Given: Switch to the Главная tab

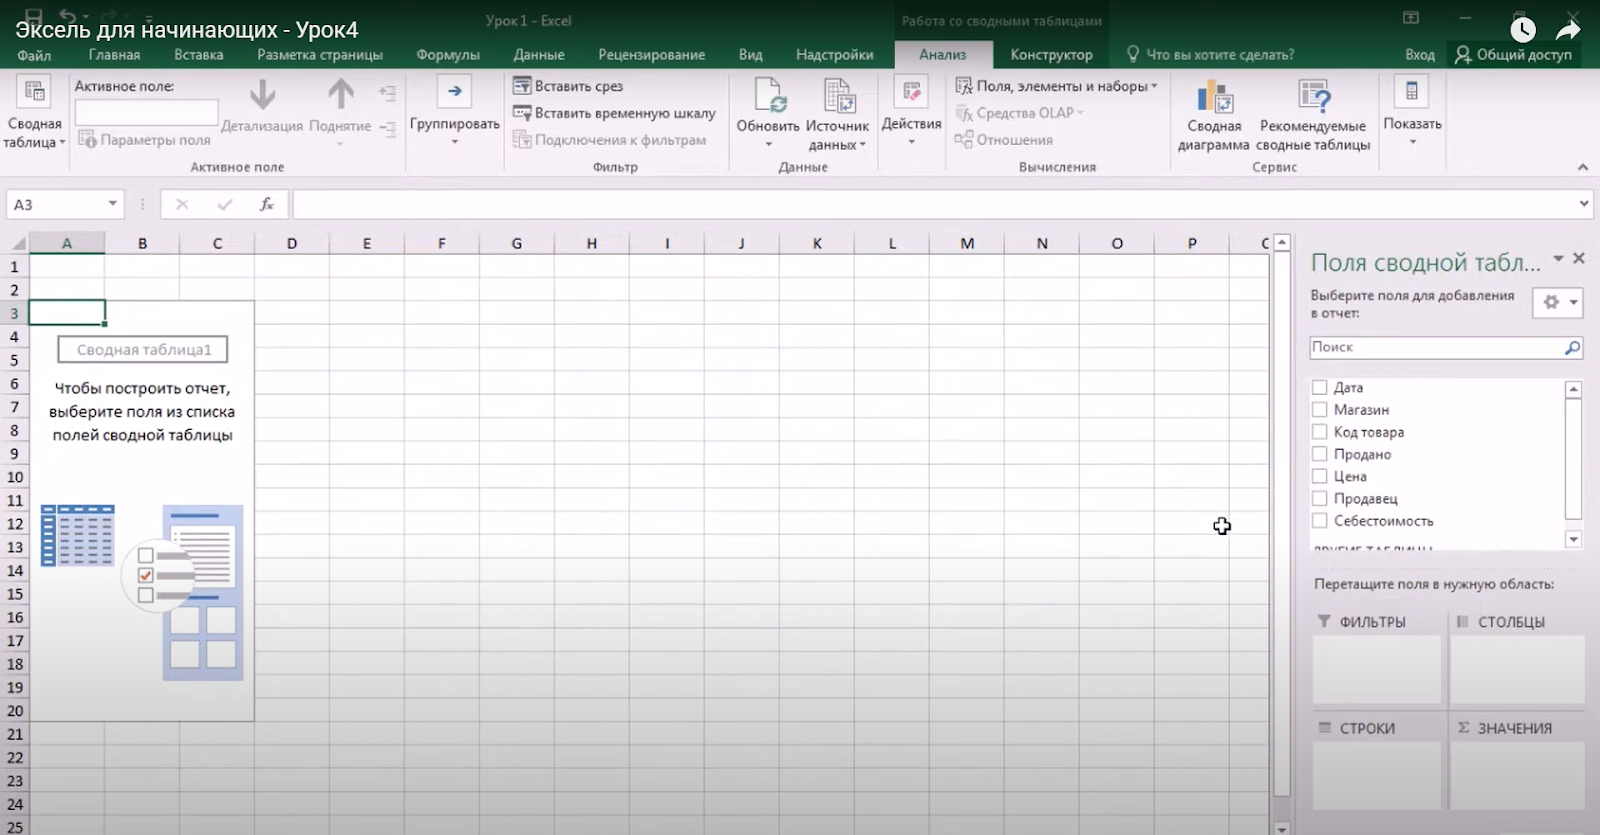Looking at the screenshot, I should point(114,55).
